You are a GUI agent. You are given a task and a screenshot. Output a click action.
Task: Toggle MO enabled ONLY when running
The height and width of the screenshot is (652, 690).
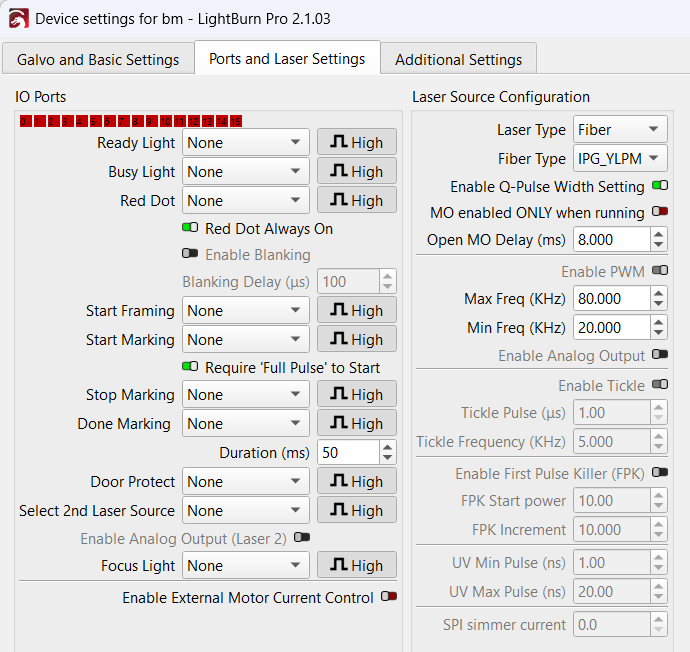(x=660, y=211)
